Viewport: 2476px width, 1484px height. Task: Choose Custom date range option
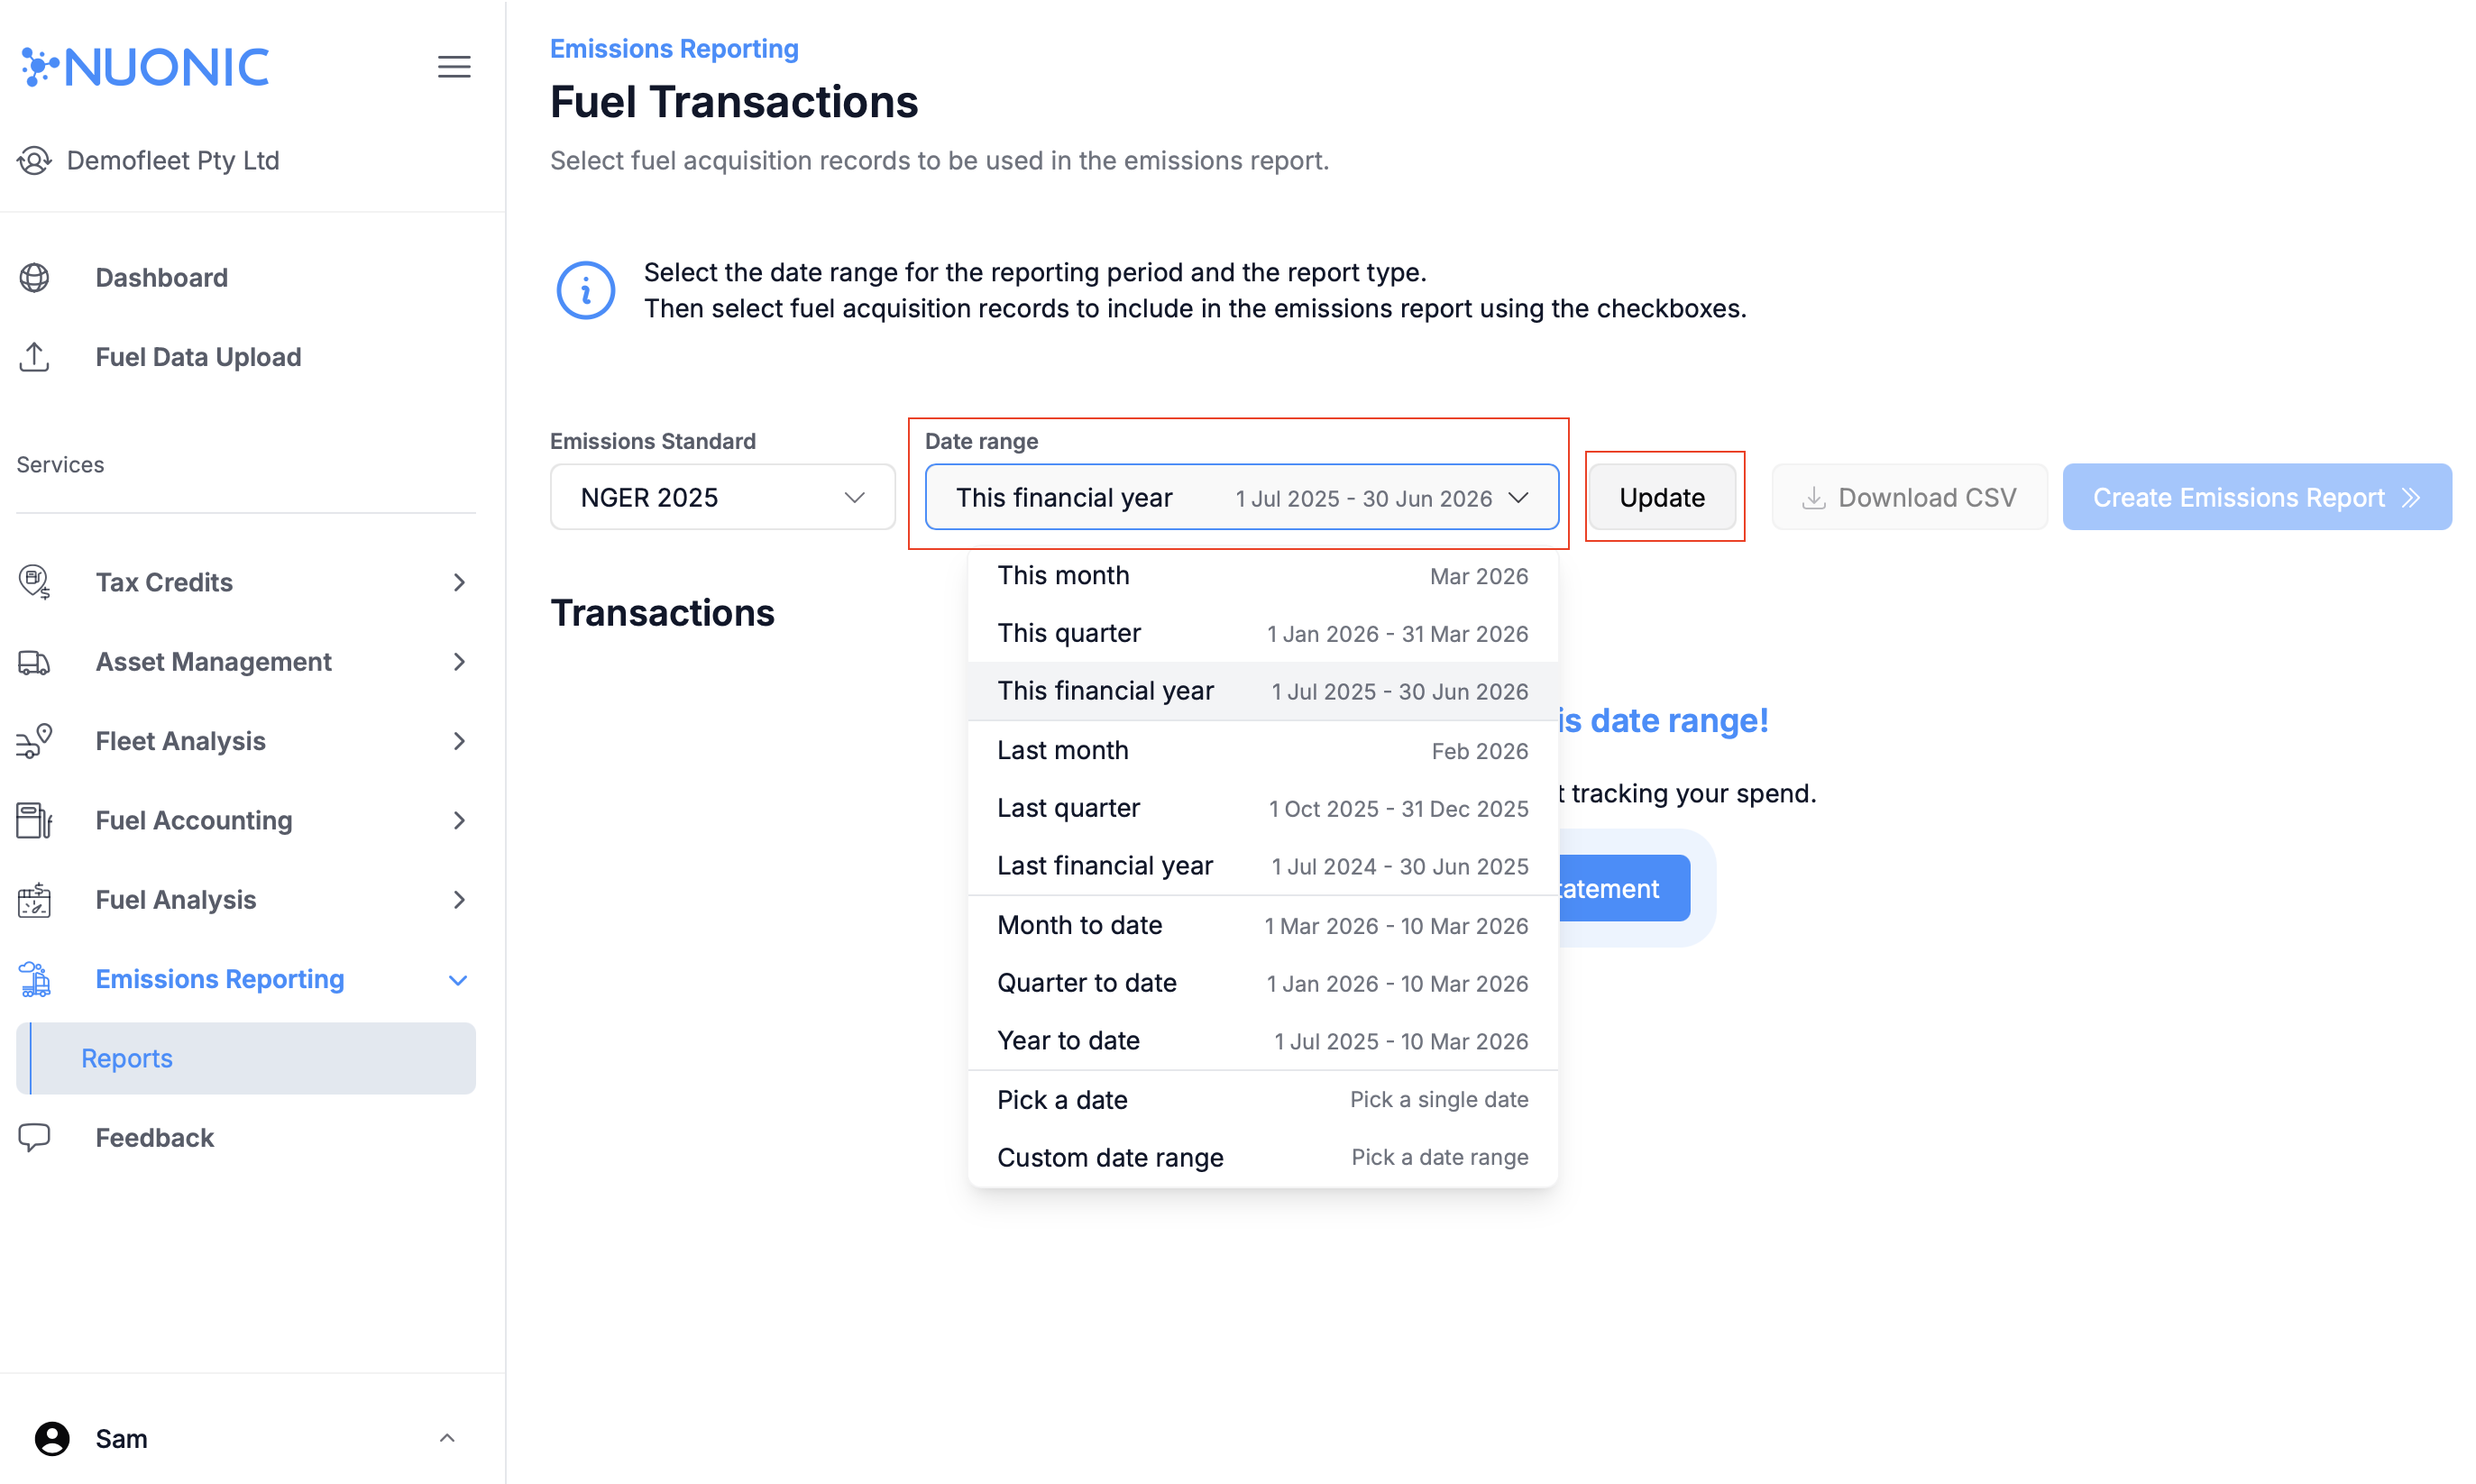pos(1262,1157)
